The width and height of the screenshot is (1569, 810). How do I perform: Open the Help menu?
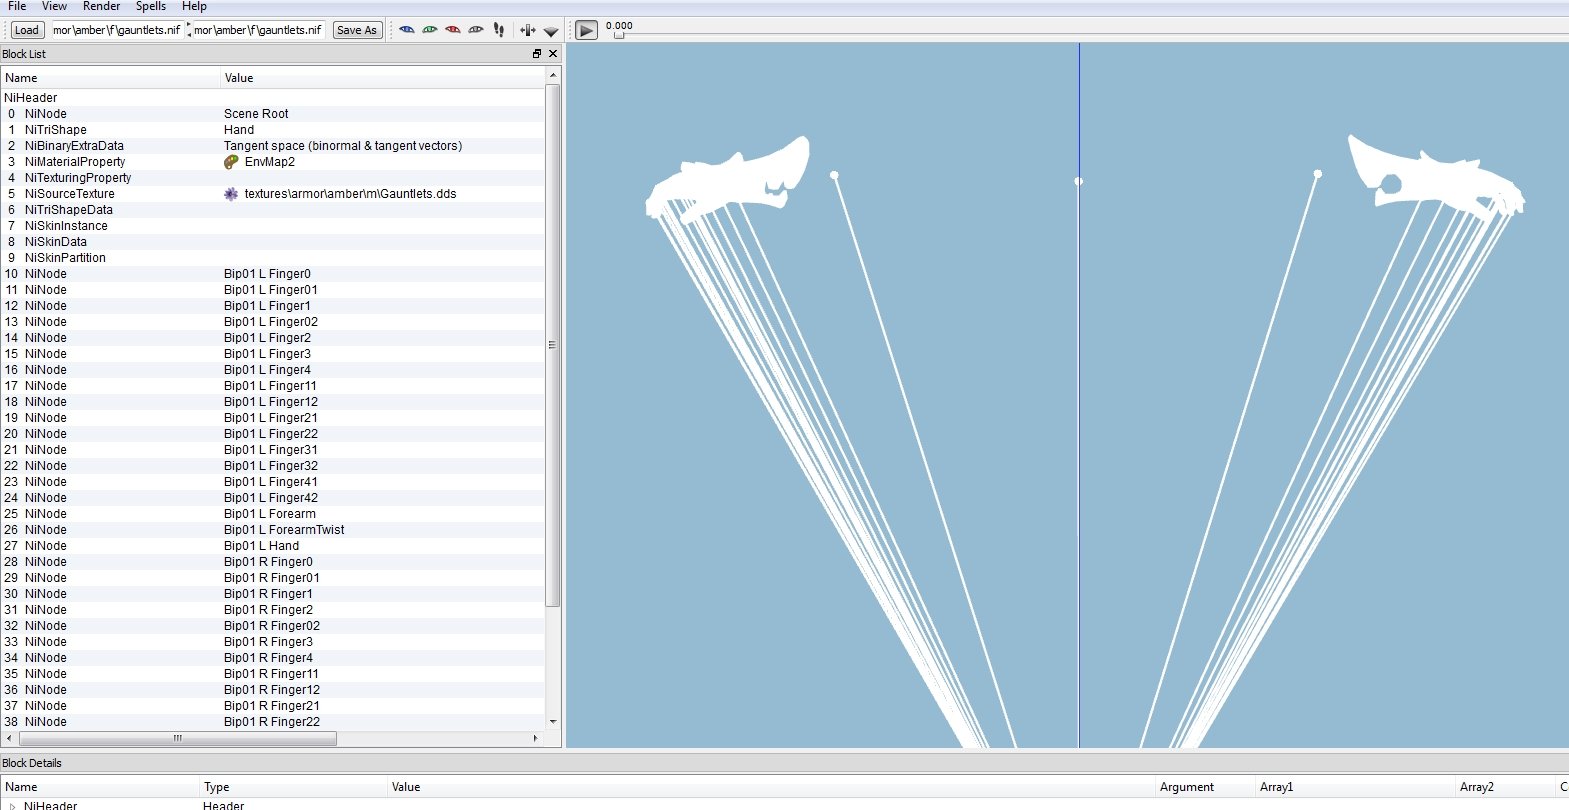pos(194,6)
